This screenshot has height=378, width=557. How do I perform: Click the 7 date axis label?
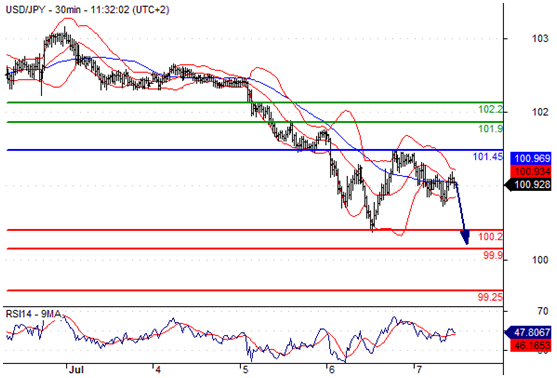coord(419,370)
